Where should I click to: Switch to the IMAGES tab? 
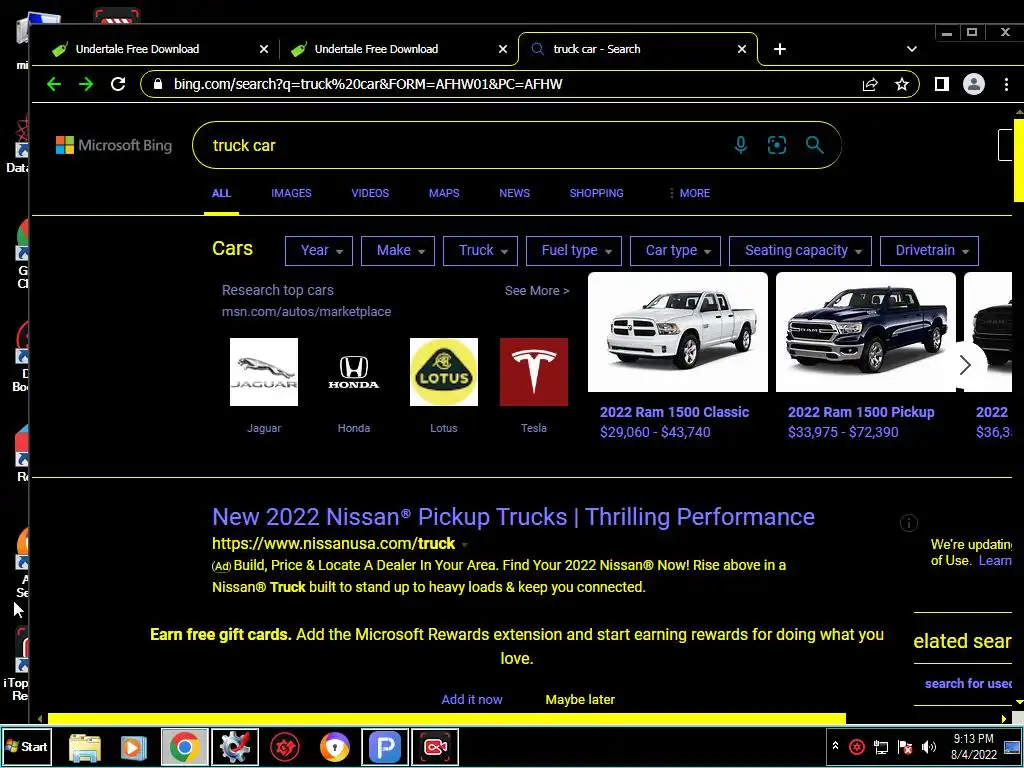tap(291, 193)
